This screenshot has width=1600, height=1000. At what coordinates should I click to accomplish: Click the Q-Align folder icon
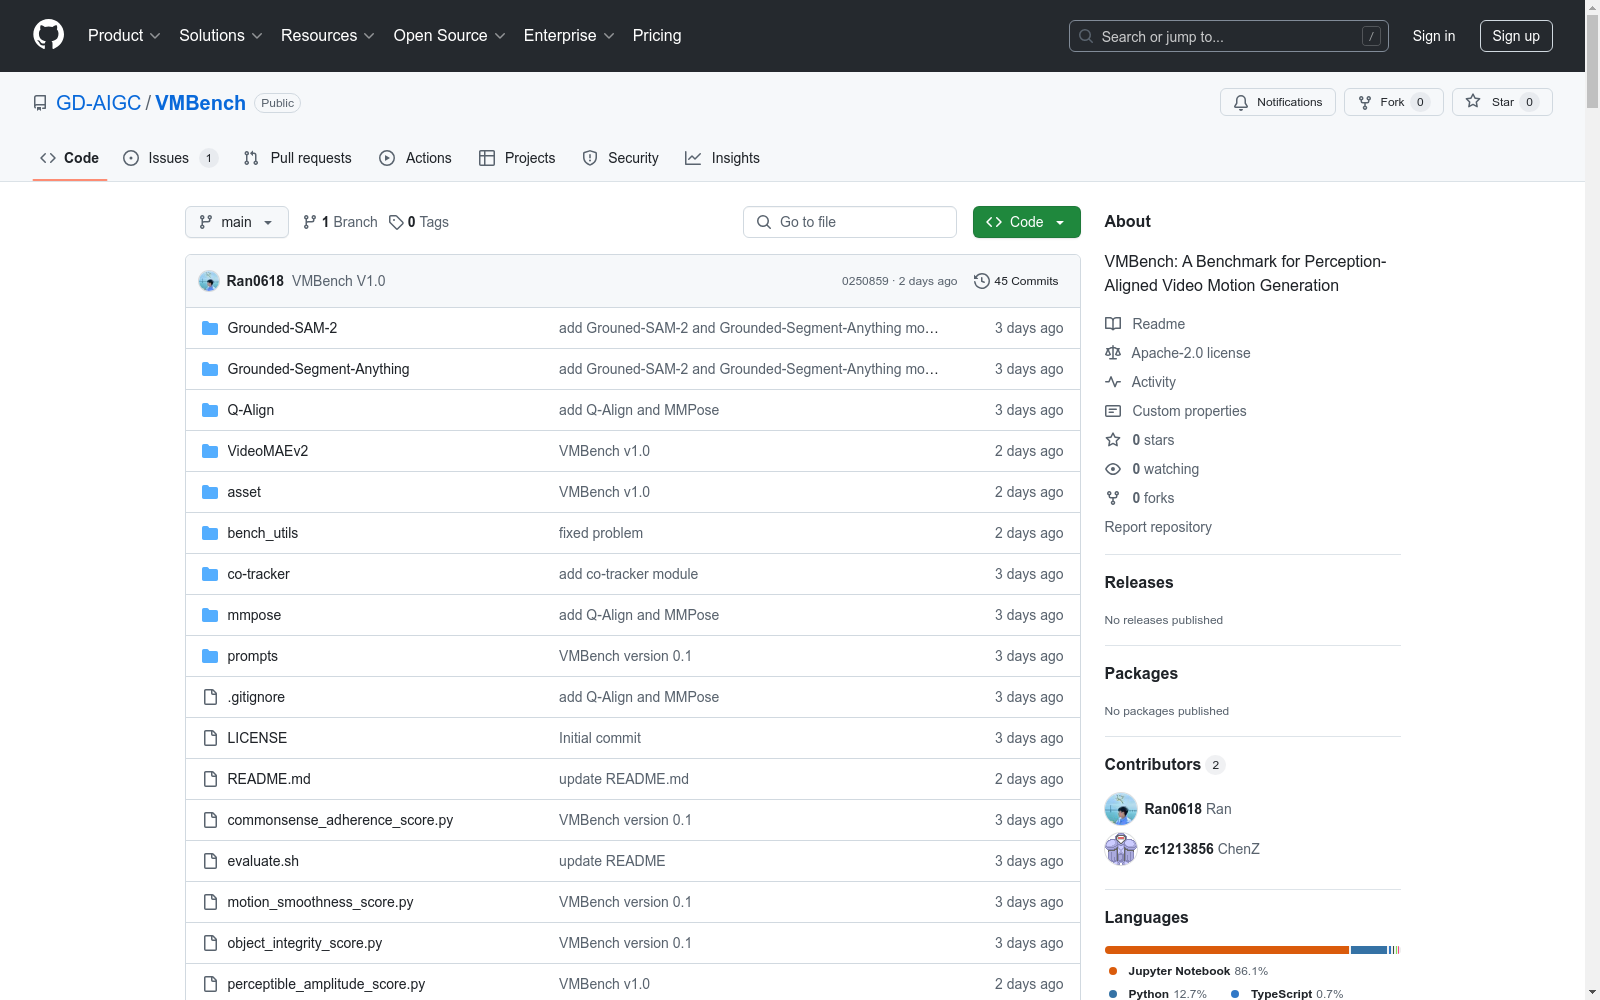(x=210, y=410)
